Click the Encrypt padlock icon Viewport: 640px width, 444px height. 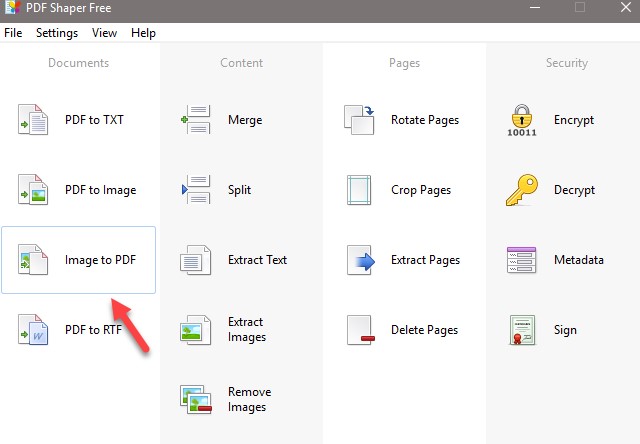[x=522, y=120]
